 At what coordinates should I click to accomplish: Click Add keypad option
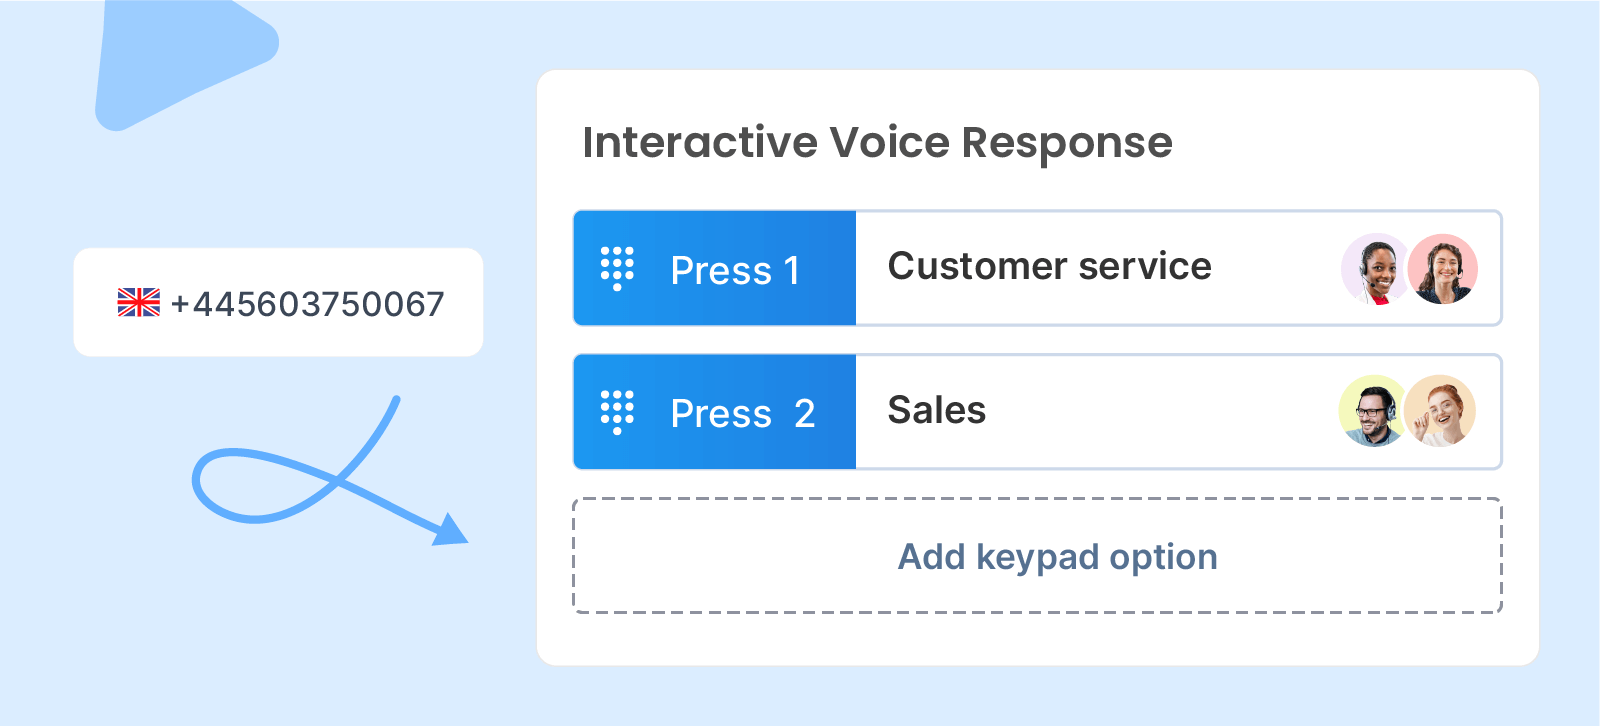(1057, 556)
